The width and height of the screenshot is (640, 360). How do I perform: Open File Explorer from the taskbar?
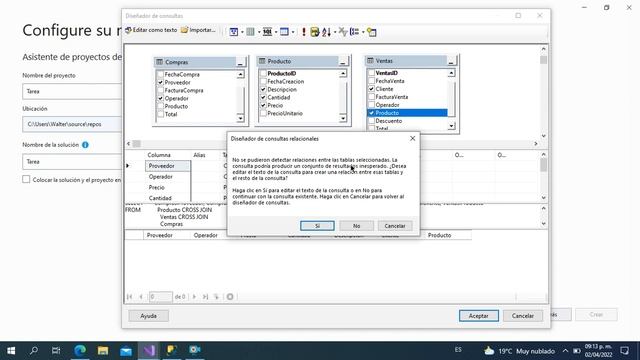click(103, 350)
